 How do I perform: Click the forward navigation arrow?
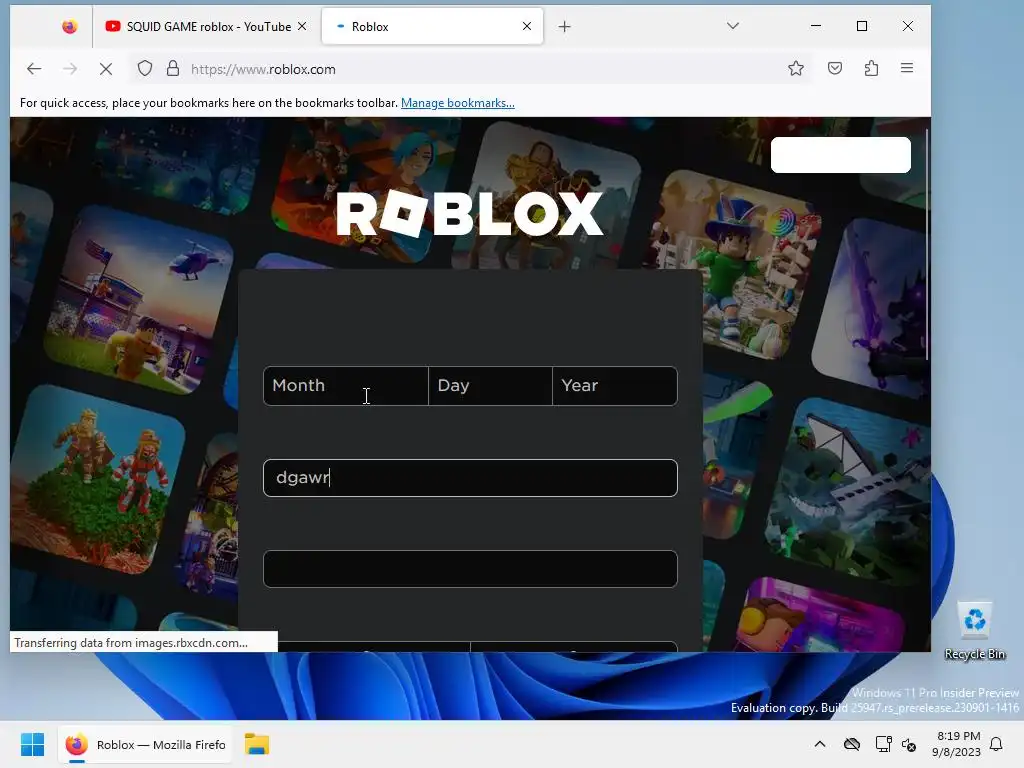click(x=70, y=69)
